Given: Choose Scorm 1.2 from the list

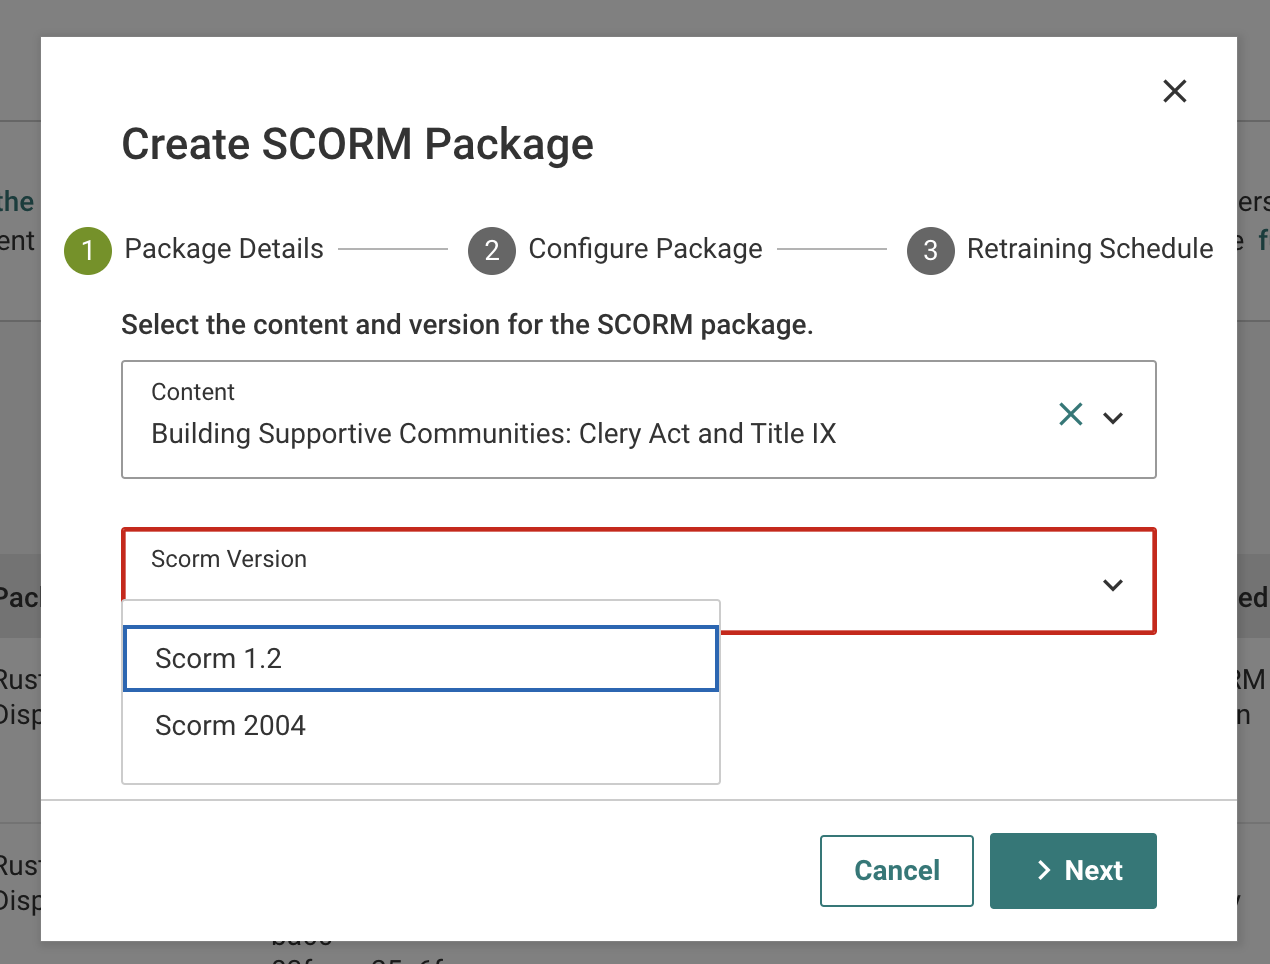Looking at the screenshot, I should tap(219, 658).
